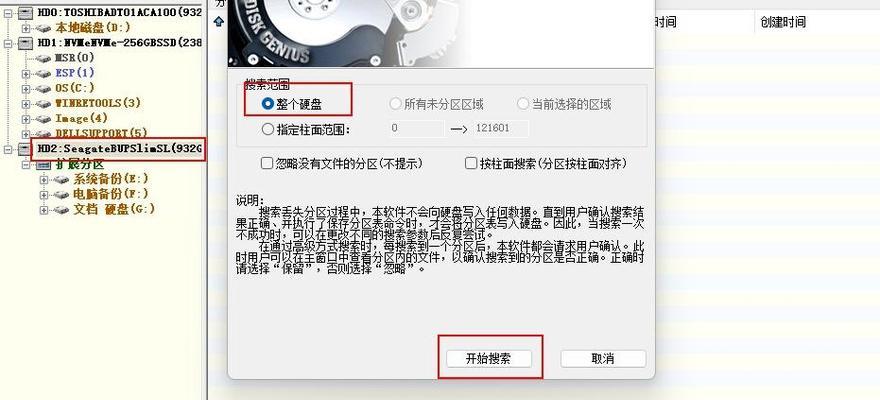Viewport: 880px width, 400px height.
Task: Click the 文档 硬盘(G:) drive icon
Action: click(x=61, y=210)
